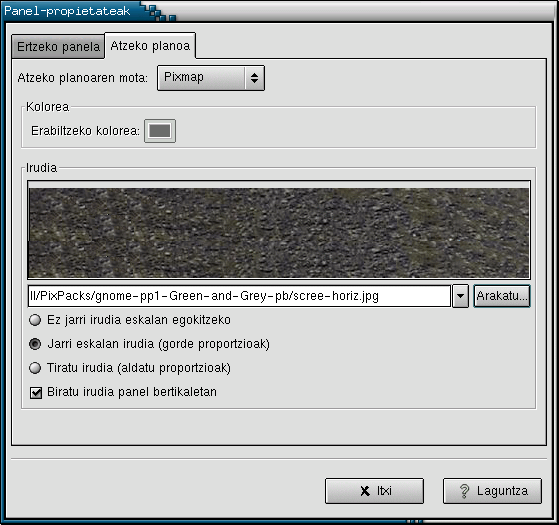Viewport: 559px width, 525px height.
Task: Click the scree texture image preview
Action: (279, 233)
